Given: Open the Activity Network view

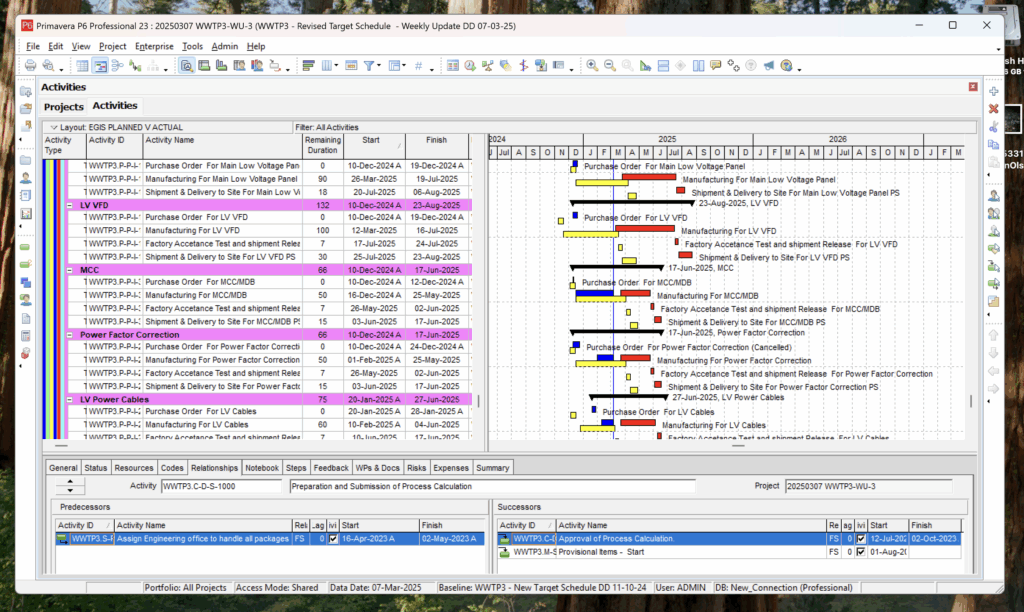Looking at the screenshot, I should tap(118, 65).
